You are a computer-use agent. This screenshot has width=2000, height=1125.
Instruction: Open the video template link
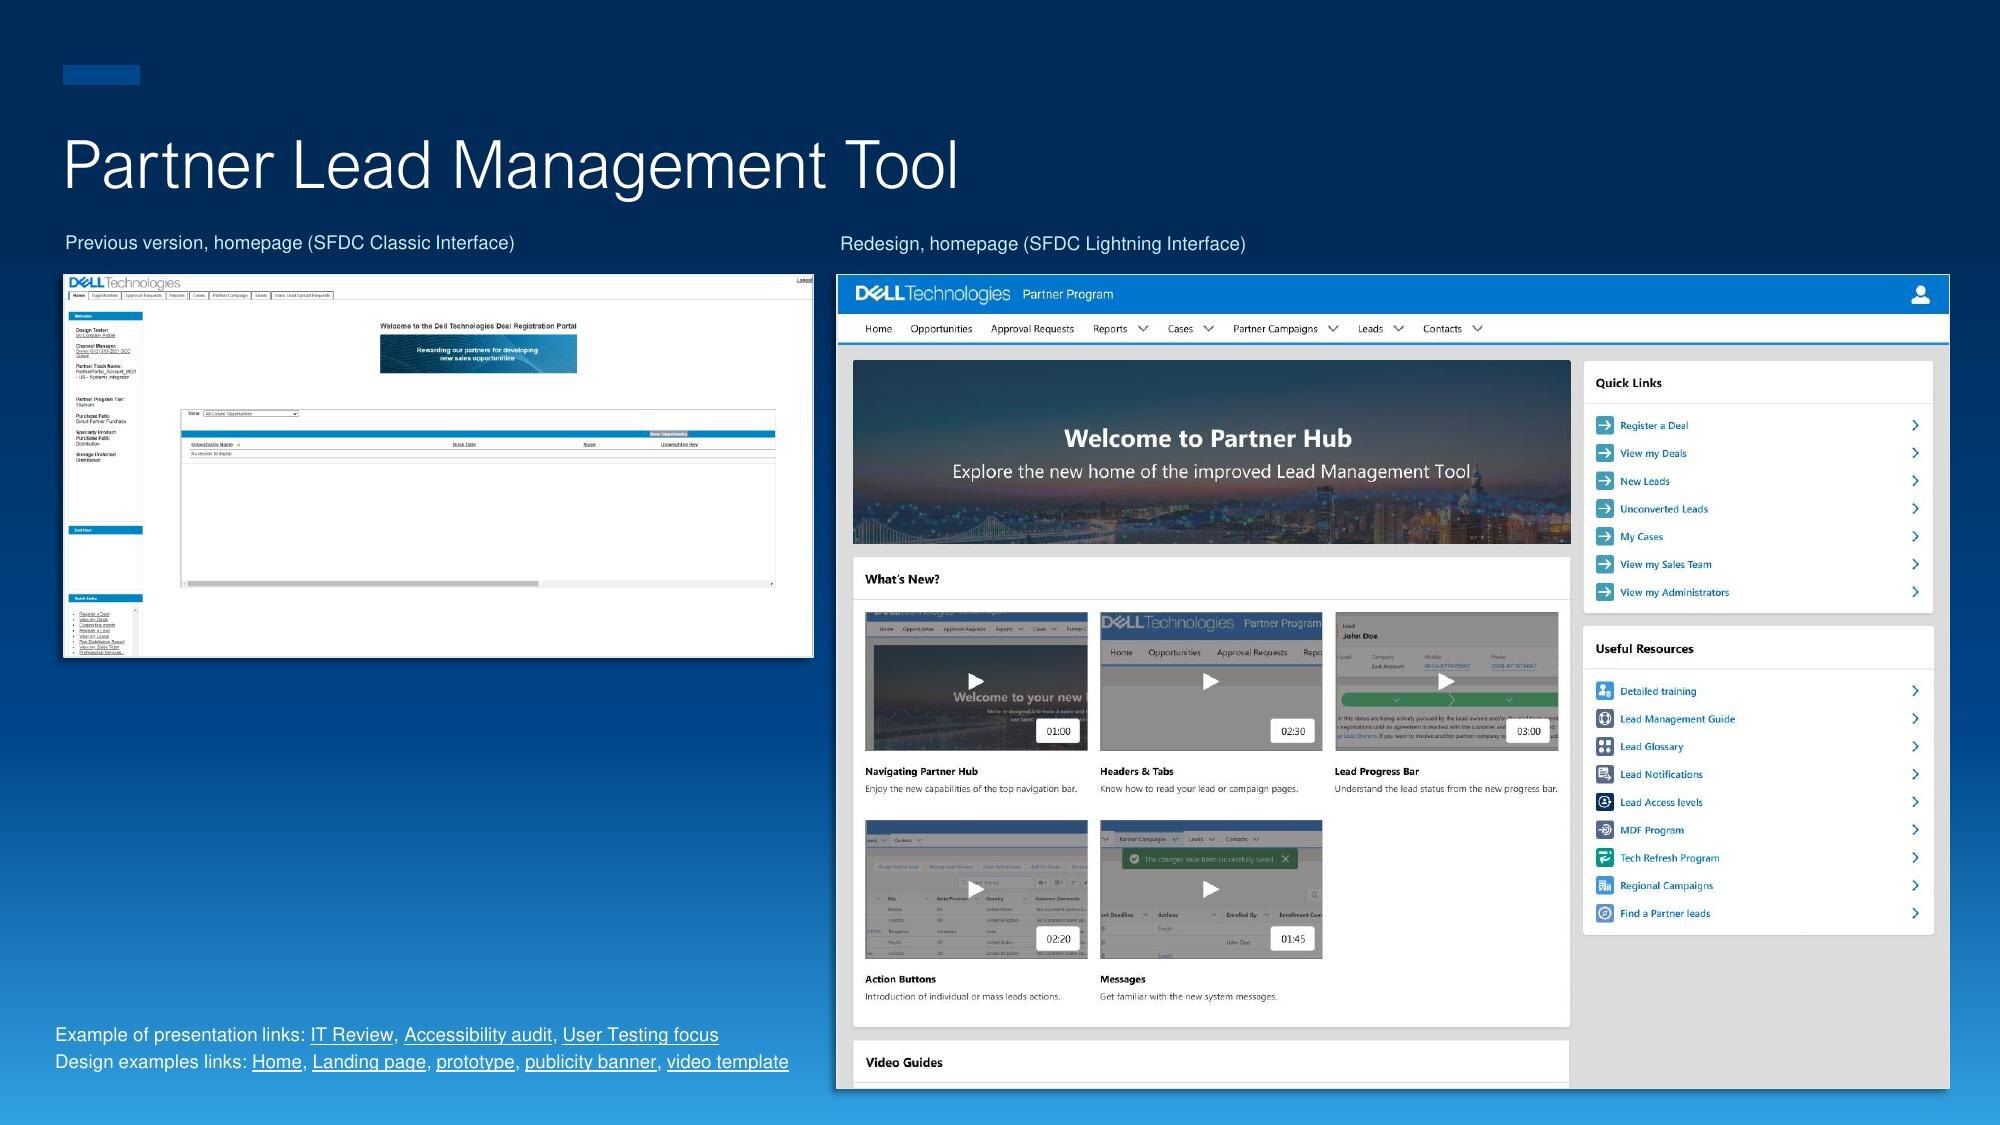727,1062
